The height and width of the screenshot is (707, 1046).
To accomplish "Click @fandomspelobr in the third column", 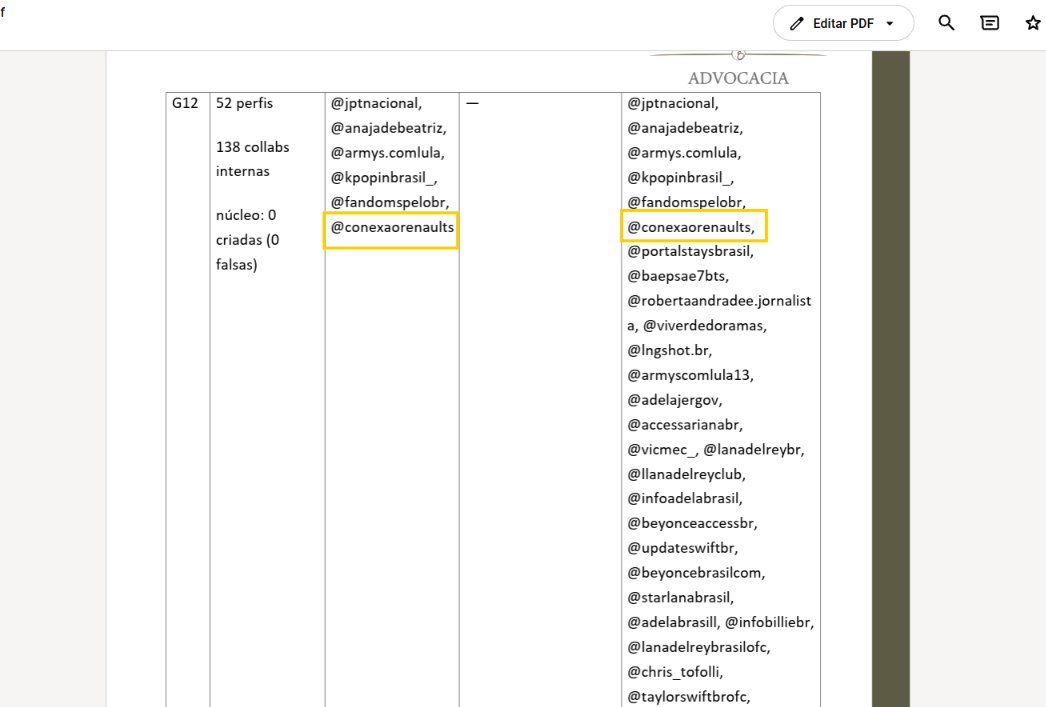I will point(390,202).
